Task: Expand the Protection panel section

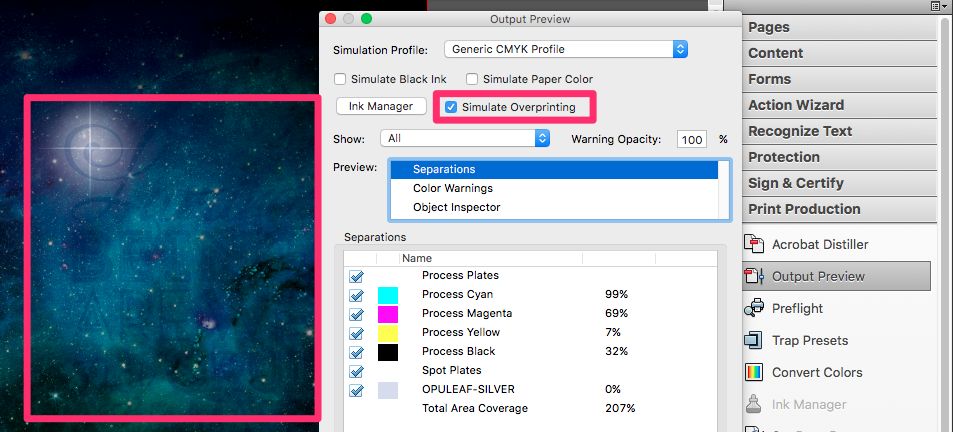Action: tap(784, 157)
